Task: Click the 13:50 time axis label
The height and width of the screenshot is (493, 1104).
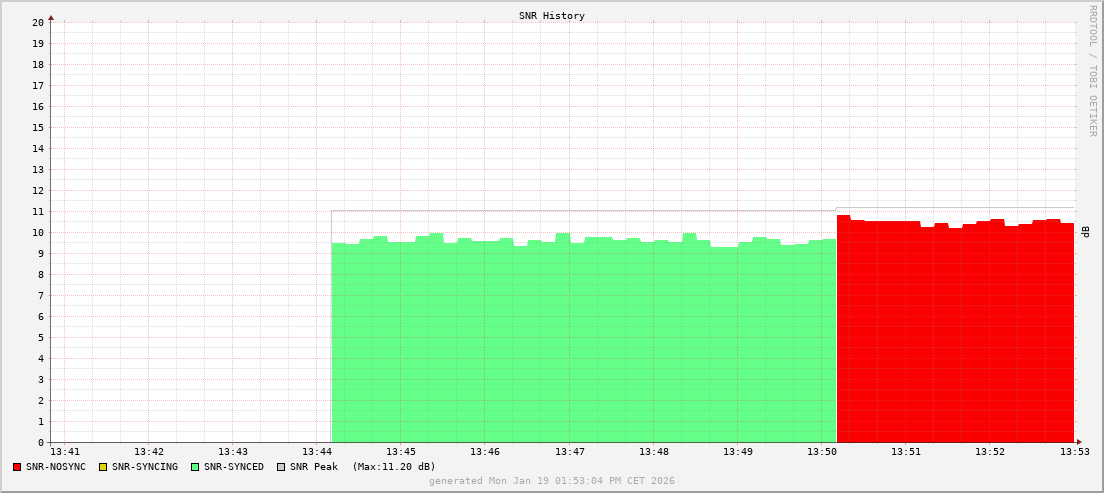Action: [x=821, y=452]
